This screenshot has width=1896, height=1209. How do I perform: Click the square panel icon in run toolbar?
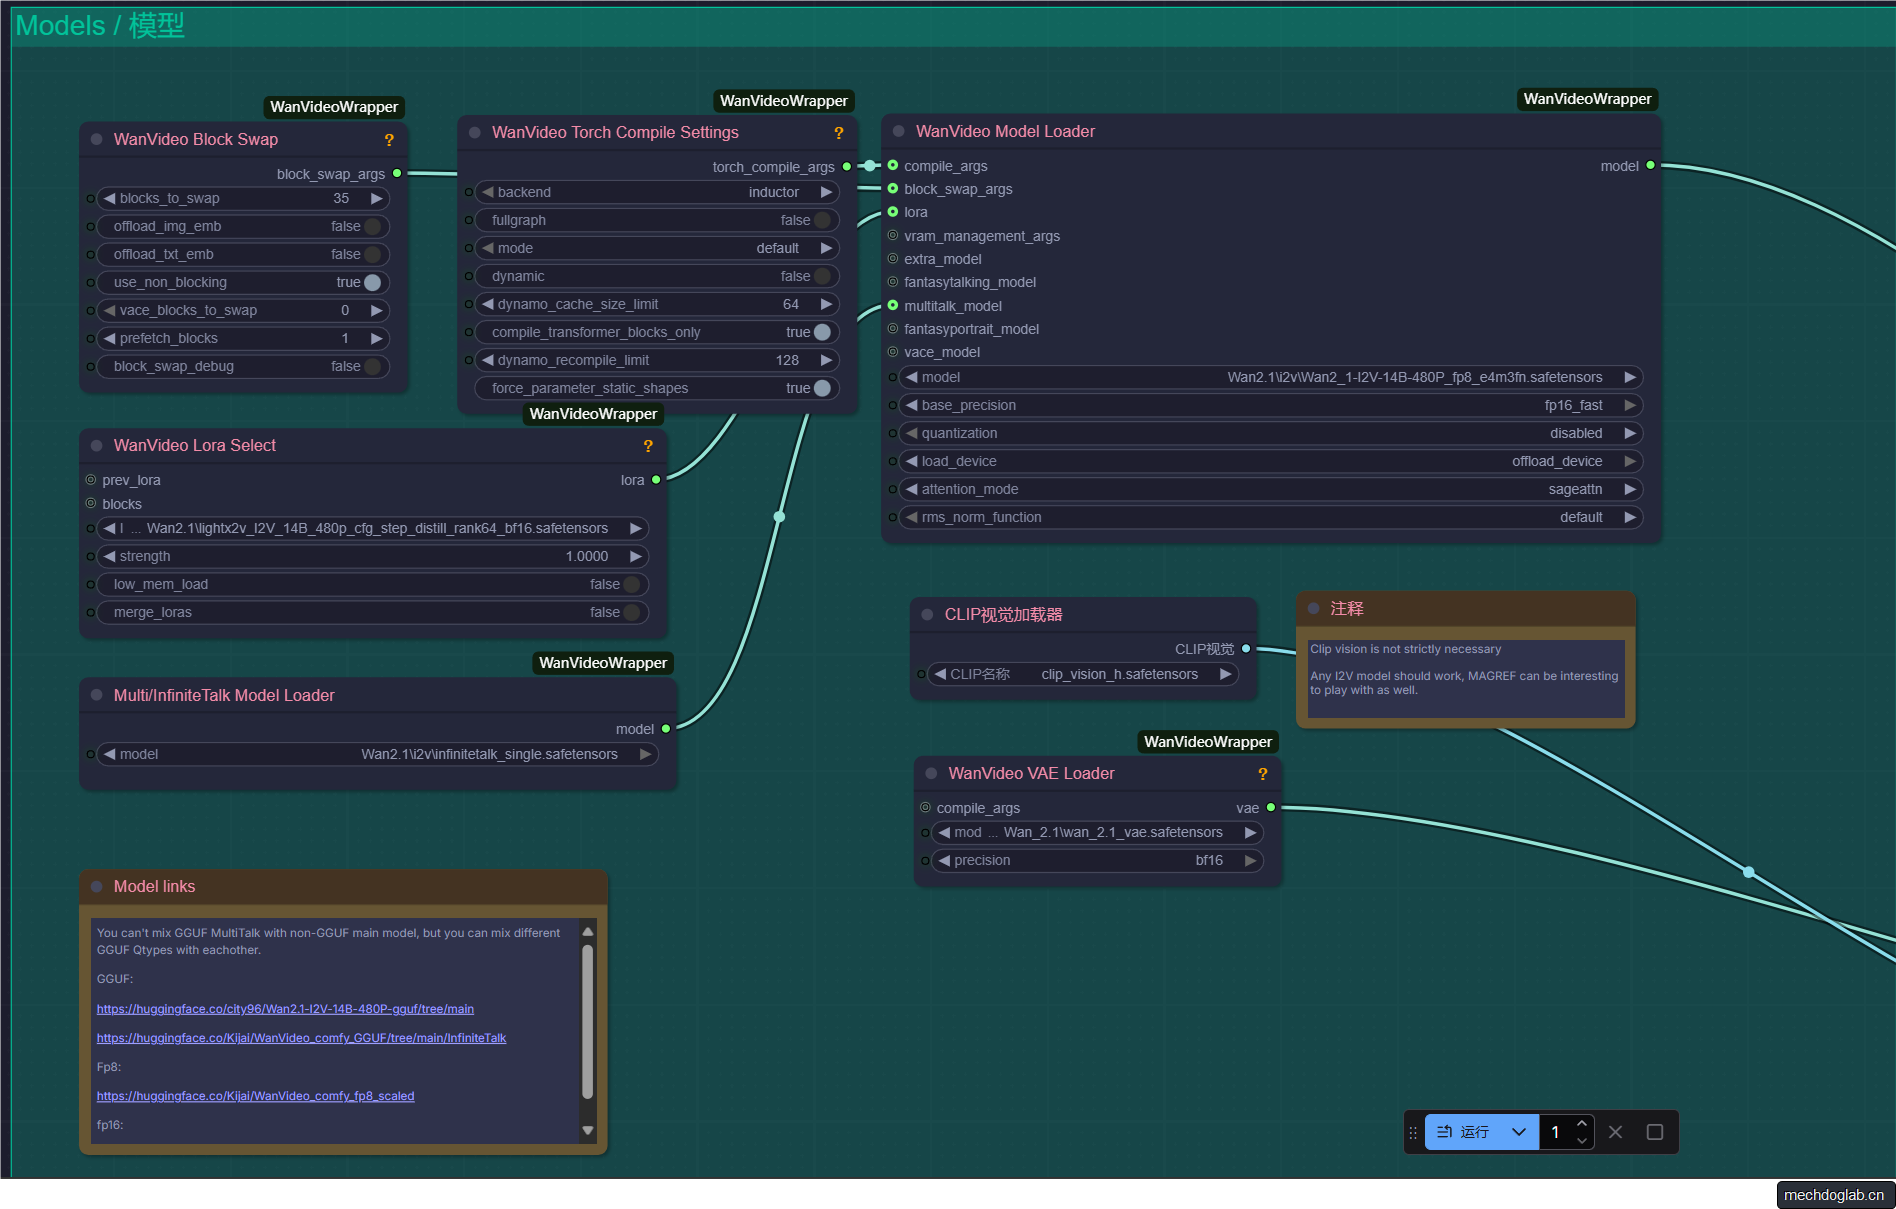pyautogui.click(x=1655, y=1132)
